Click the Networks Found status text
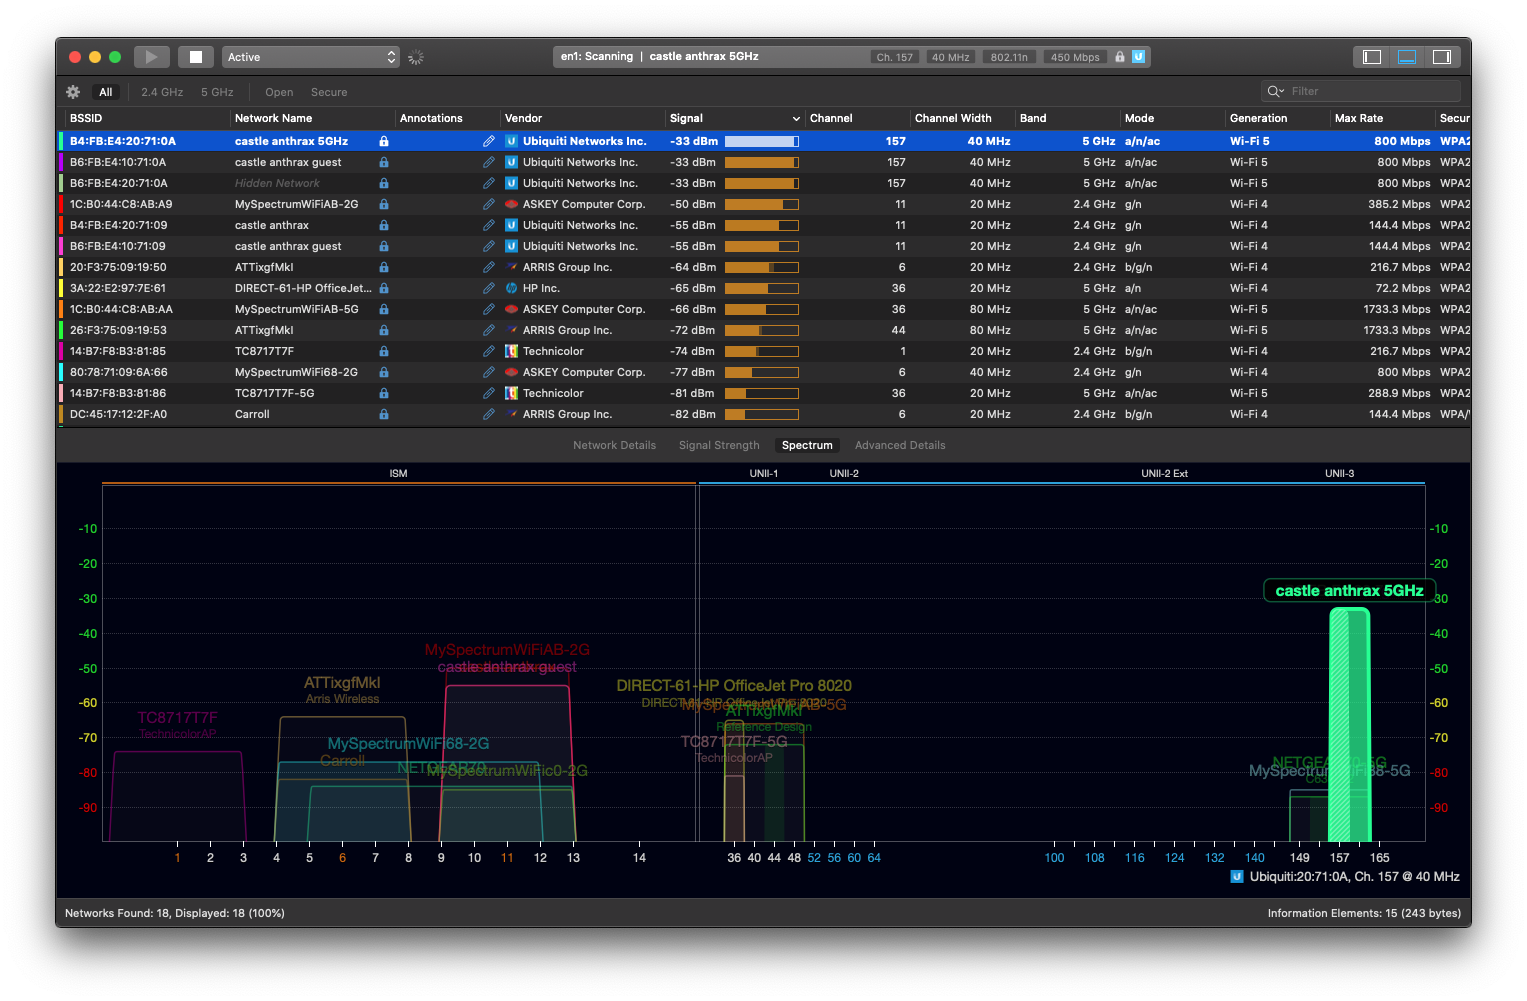Screen dimensions: 1527x1001 175,913
